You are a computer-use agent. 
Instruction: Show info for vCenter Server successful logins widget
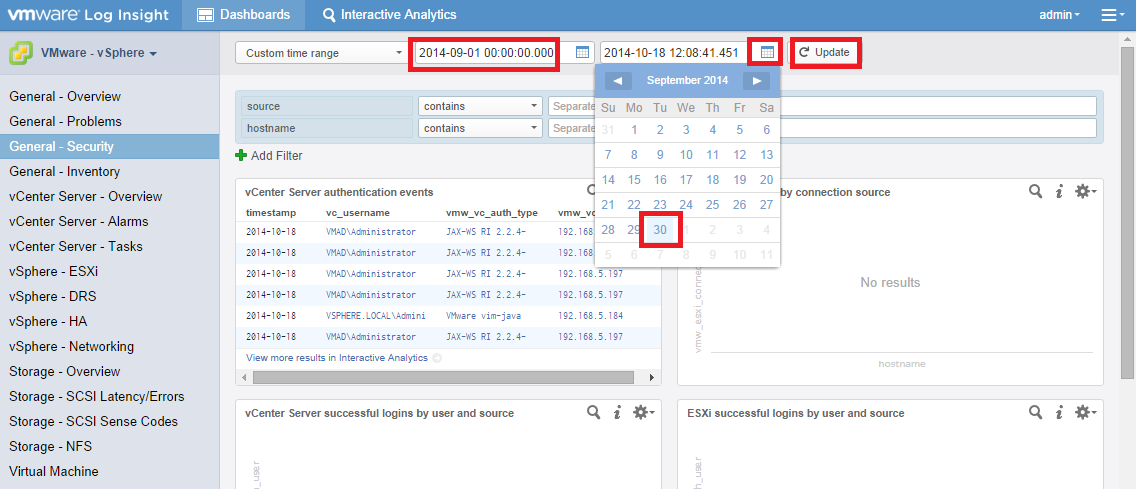[617, 412]
